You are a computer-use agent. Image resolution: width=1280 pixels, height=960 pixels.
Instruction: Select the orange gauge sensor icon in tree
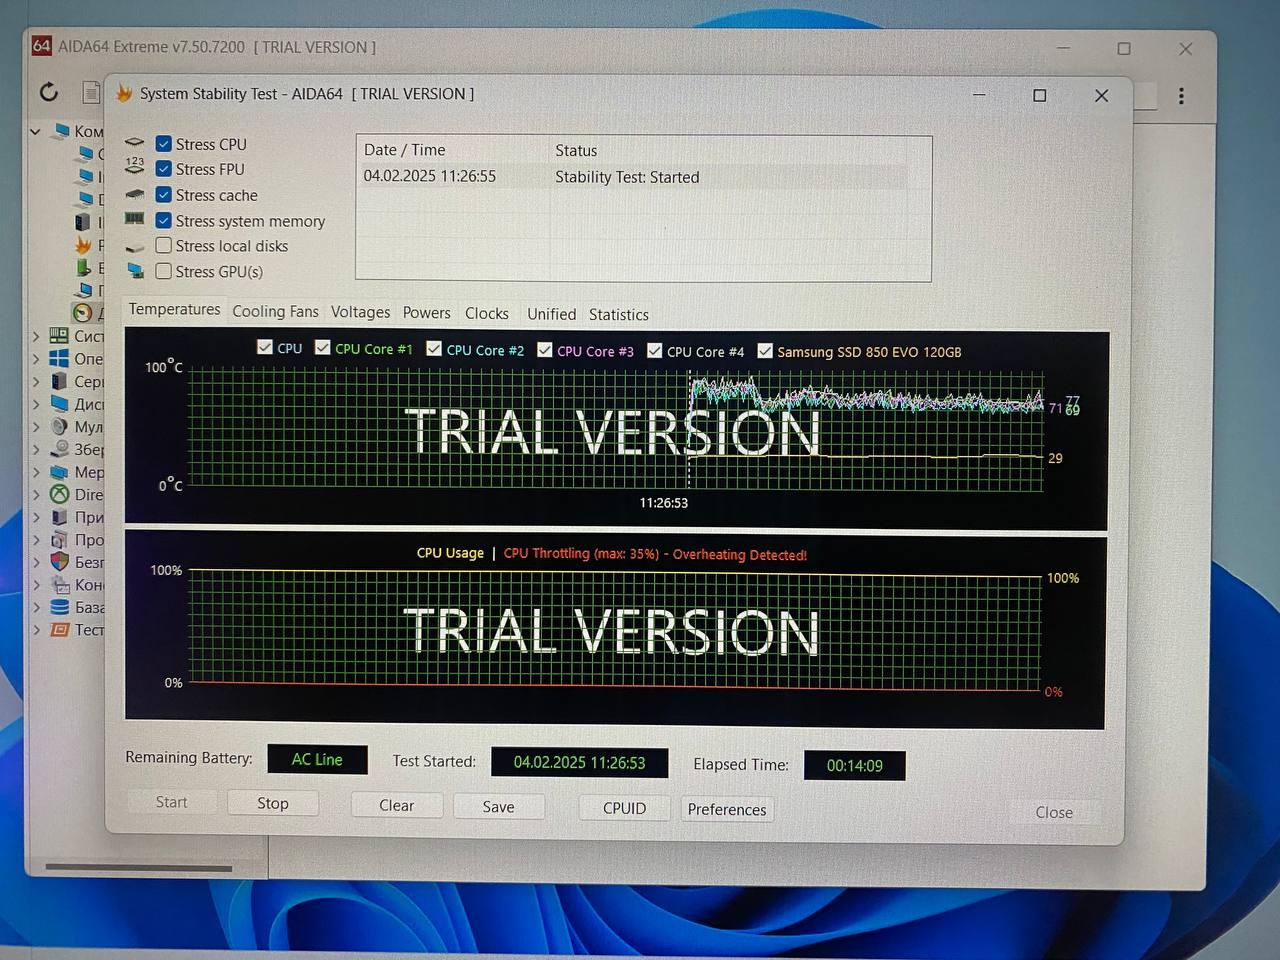click(83, 313)
